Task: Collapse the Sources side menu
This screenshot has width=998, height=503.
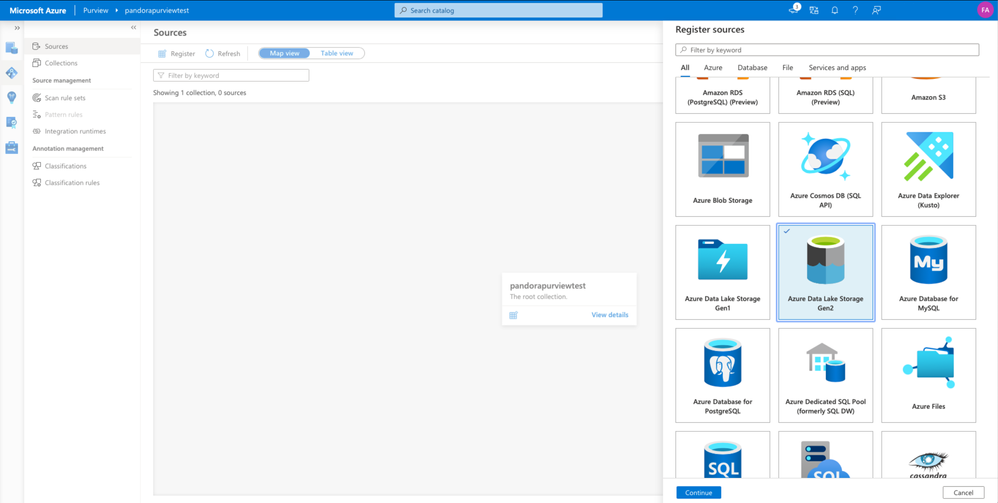Action: coord(133,28)
